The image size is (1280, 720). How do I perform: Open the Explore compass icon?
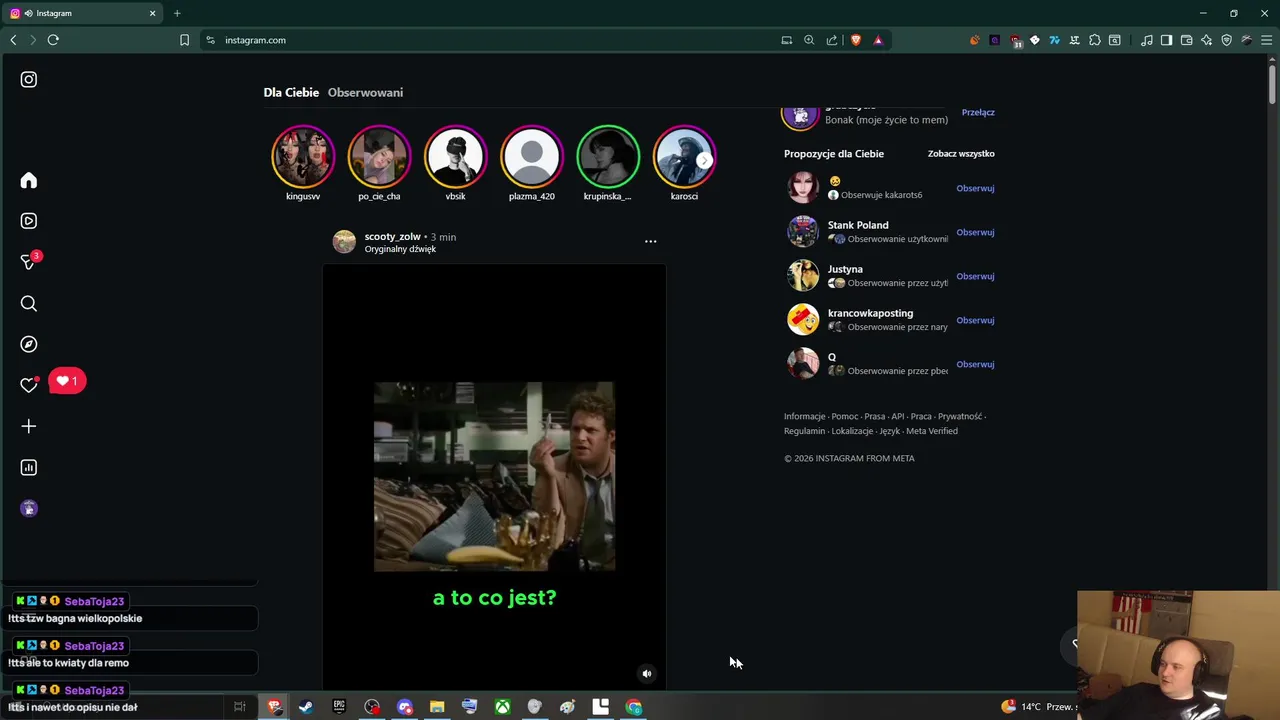click(x=28, y=344)
